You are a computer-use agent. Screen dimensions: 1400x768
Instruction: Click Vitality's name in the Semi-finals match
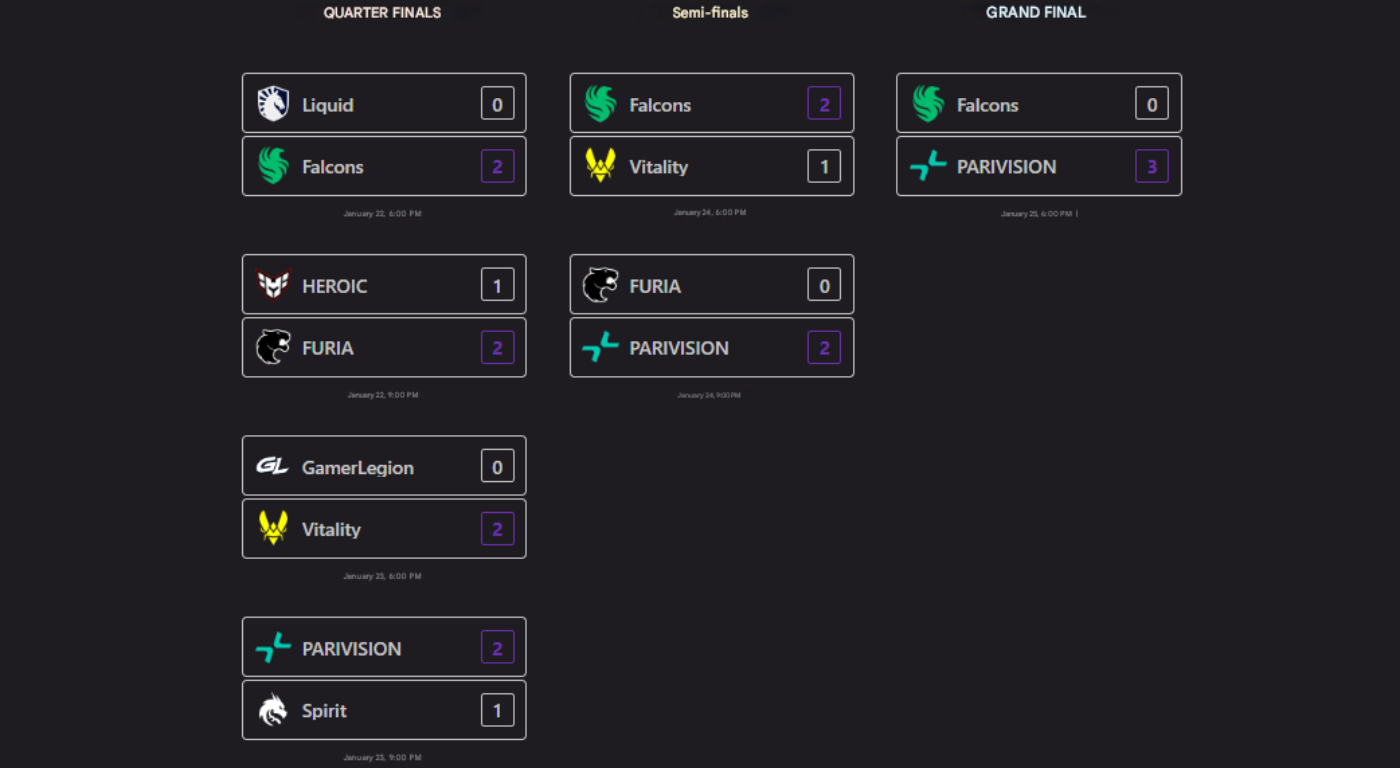pyautogui.click(x=658, y=167)
